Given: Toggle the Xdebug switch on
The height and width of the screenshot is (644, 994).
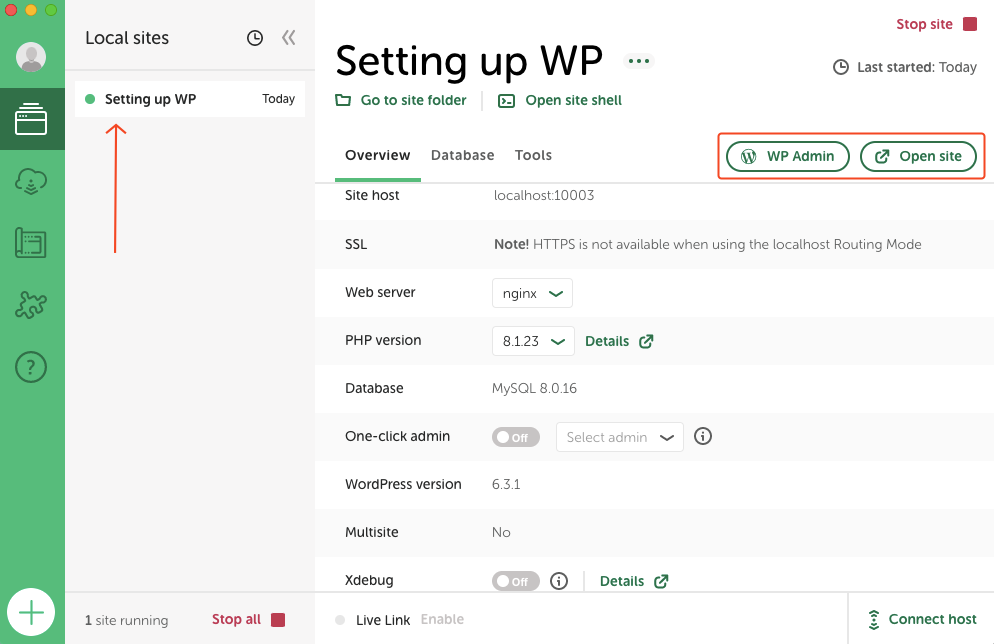Looking at the screenshot, I should [515, 581].
